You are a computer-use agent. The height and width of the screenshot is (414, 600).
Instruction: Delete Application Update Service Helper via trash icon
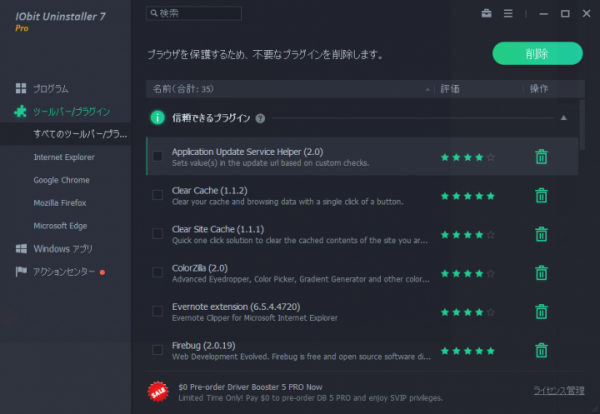coord(541,156)
